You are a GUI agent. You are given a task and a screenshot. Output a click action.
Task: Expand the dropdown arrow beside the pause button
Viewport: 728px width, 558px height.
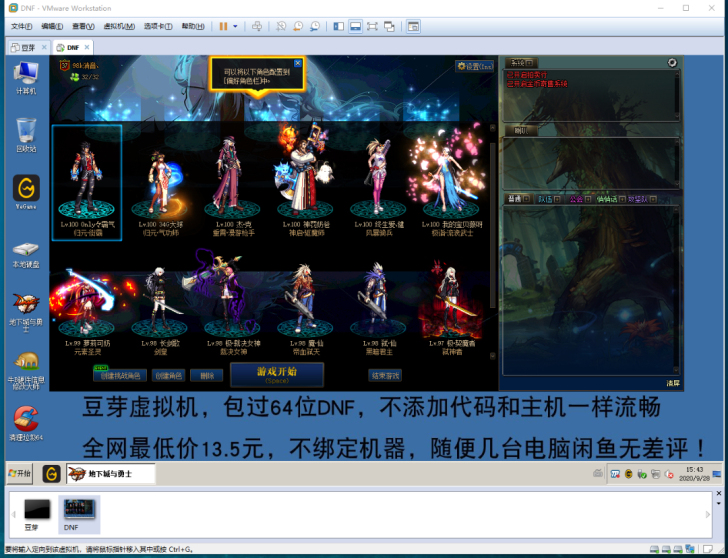[x=236, y=26]
